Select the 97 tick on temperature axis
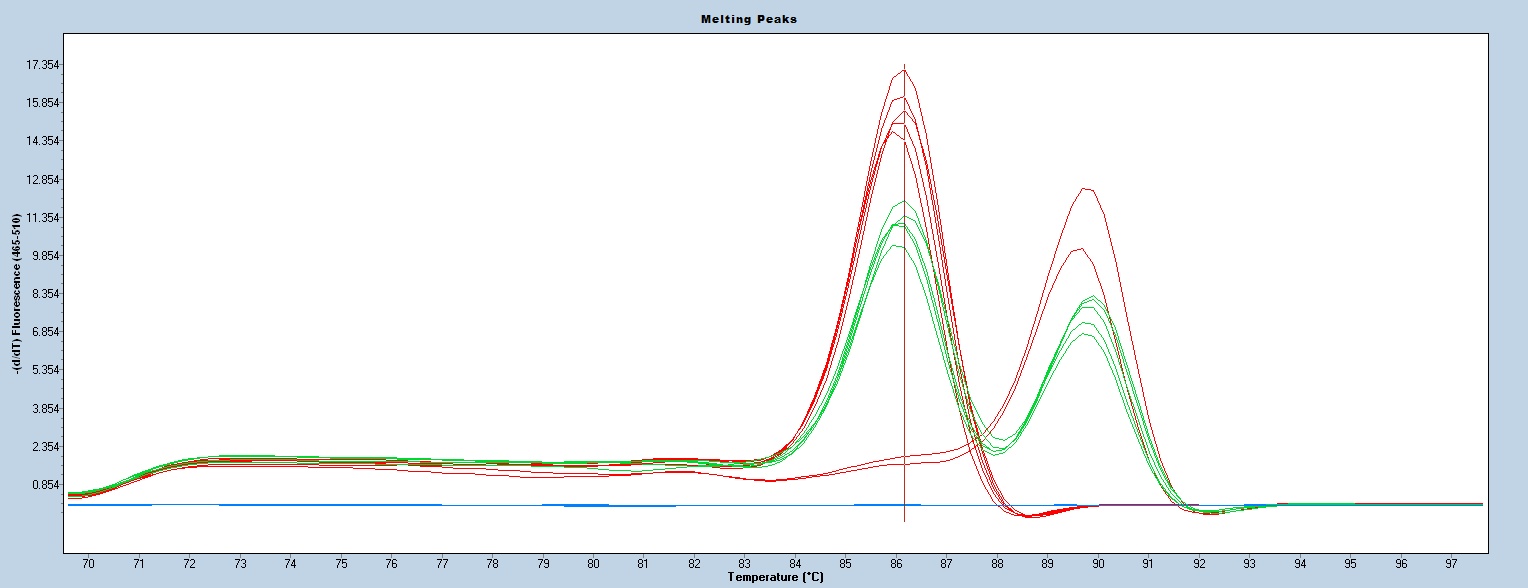The width and height of the screenshot is (1528, 588). 1452,564
